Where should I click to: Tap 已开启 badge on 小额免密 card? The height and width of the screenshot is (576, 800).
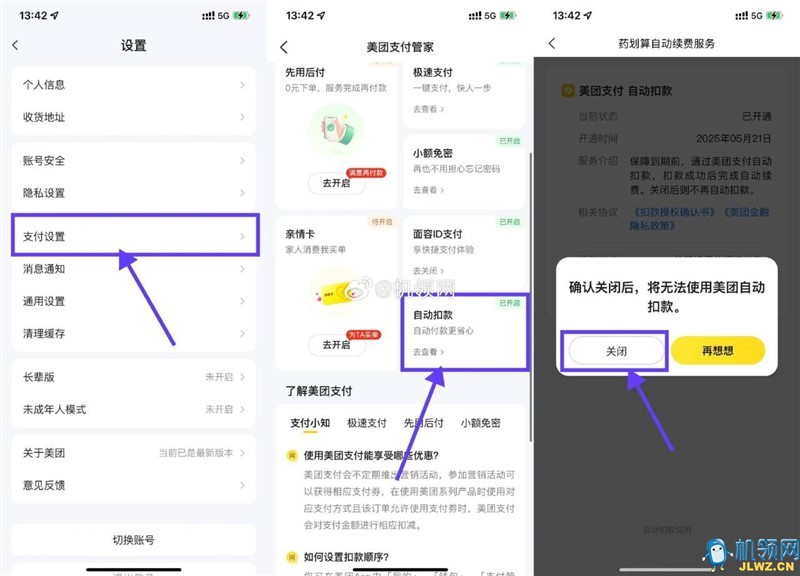(509, 141)
